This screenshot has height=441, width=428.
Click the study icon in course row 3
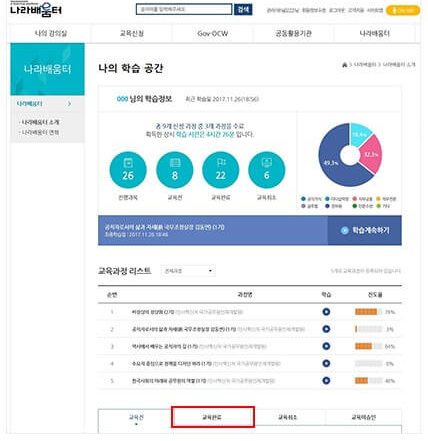click(326, 346)
